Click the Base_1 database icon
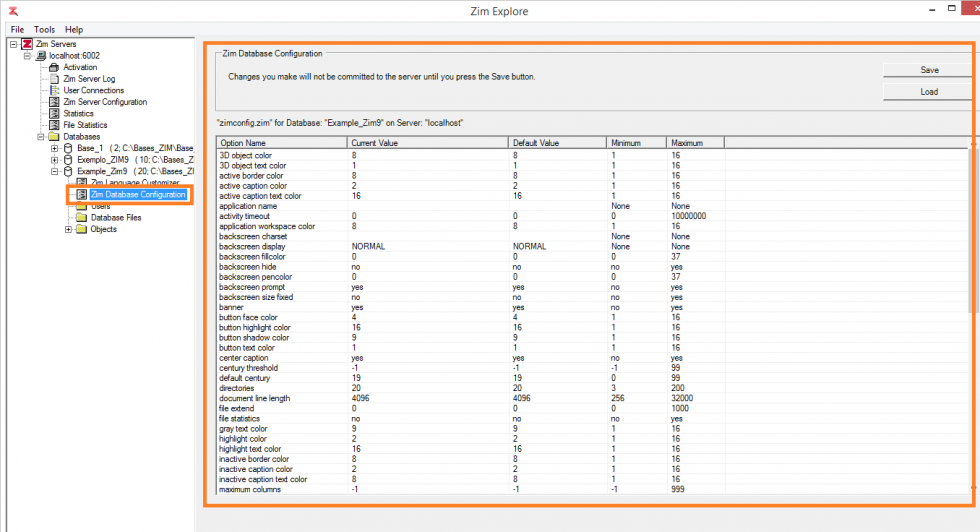This screenshot has height=532, width=980. pos(68,148)
